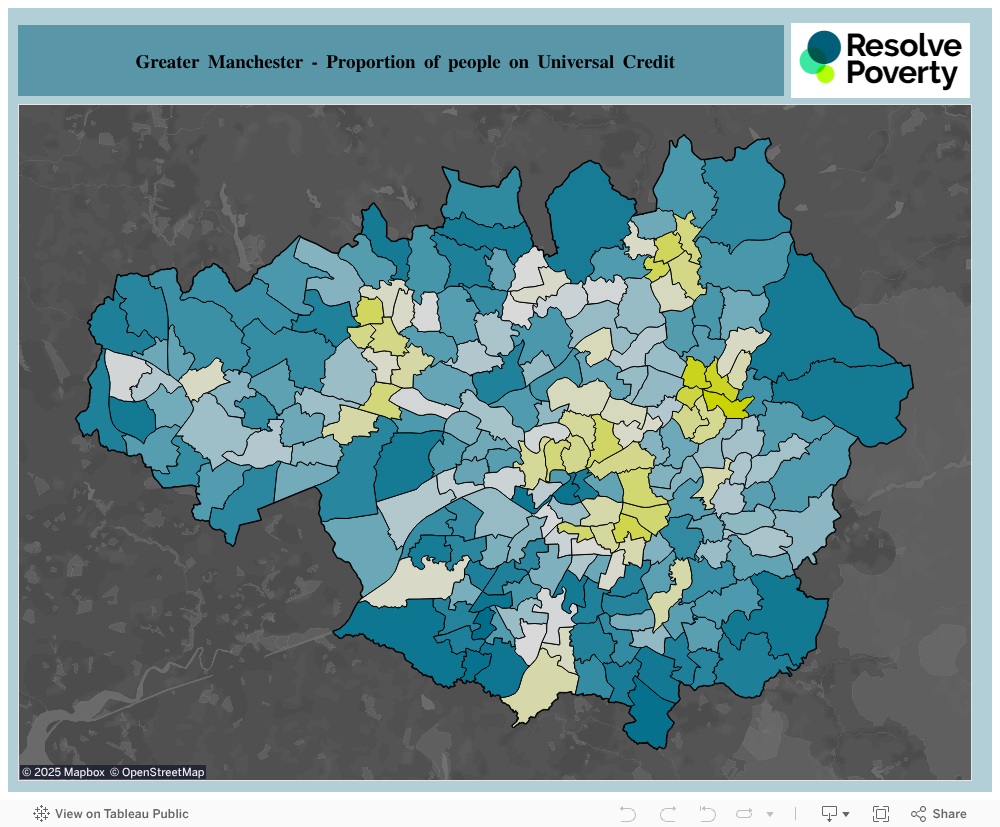Image resolution: width=1000 pixels, height=827 pixels.
Task: Expand the refresh options dropdown arrow
Action: pyautogui.click(x=770, y=814)
